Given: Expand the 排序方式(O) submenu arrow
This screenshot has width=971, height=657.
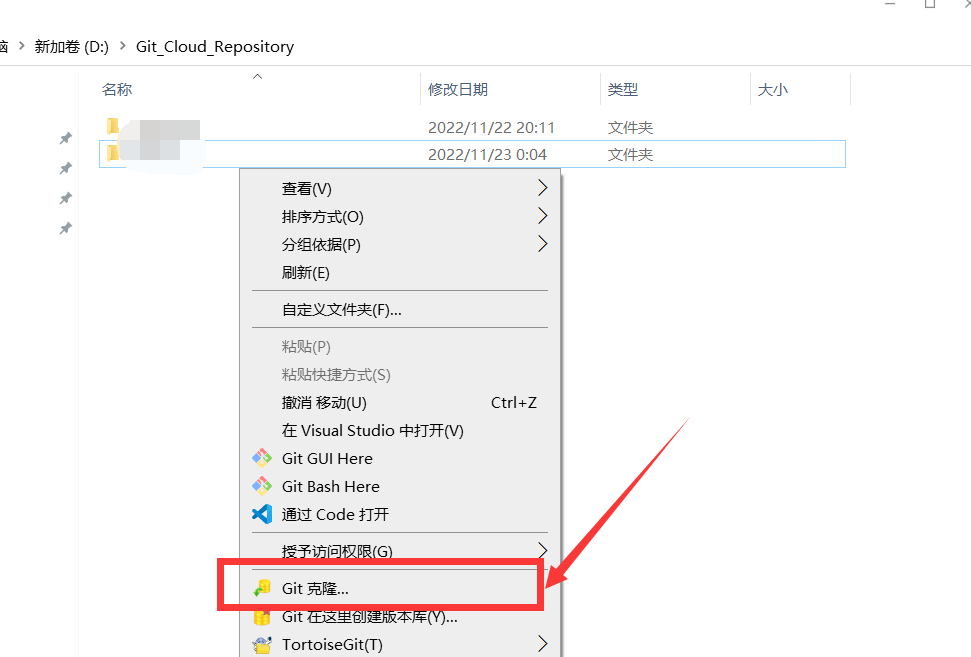Looking at the screenshot, I should click(542, 216).
